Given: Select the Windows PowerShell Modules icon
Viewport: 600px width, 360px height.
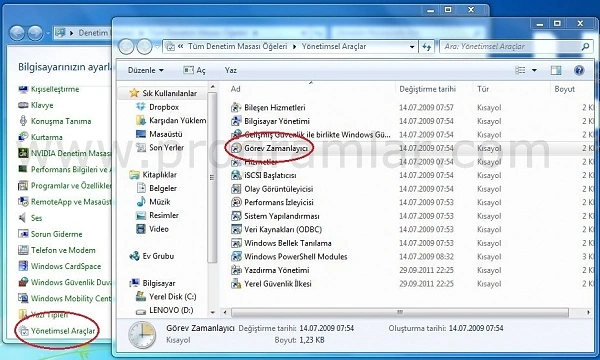Looking at the screenshot, I should tap(236, 257).
